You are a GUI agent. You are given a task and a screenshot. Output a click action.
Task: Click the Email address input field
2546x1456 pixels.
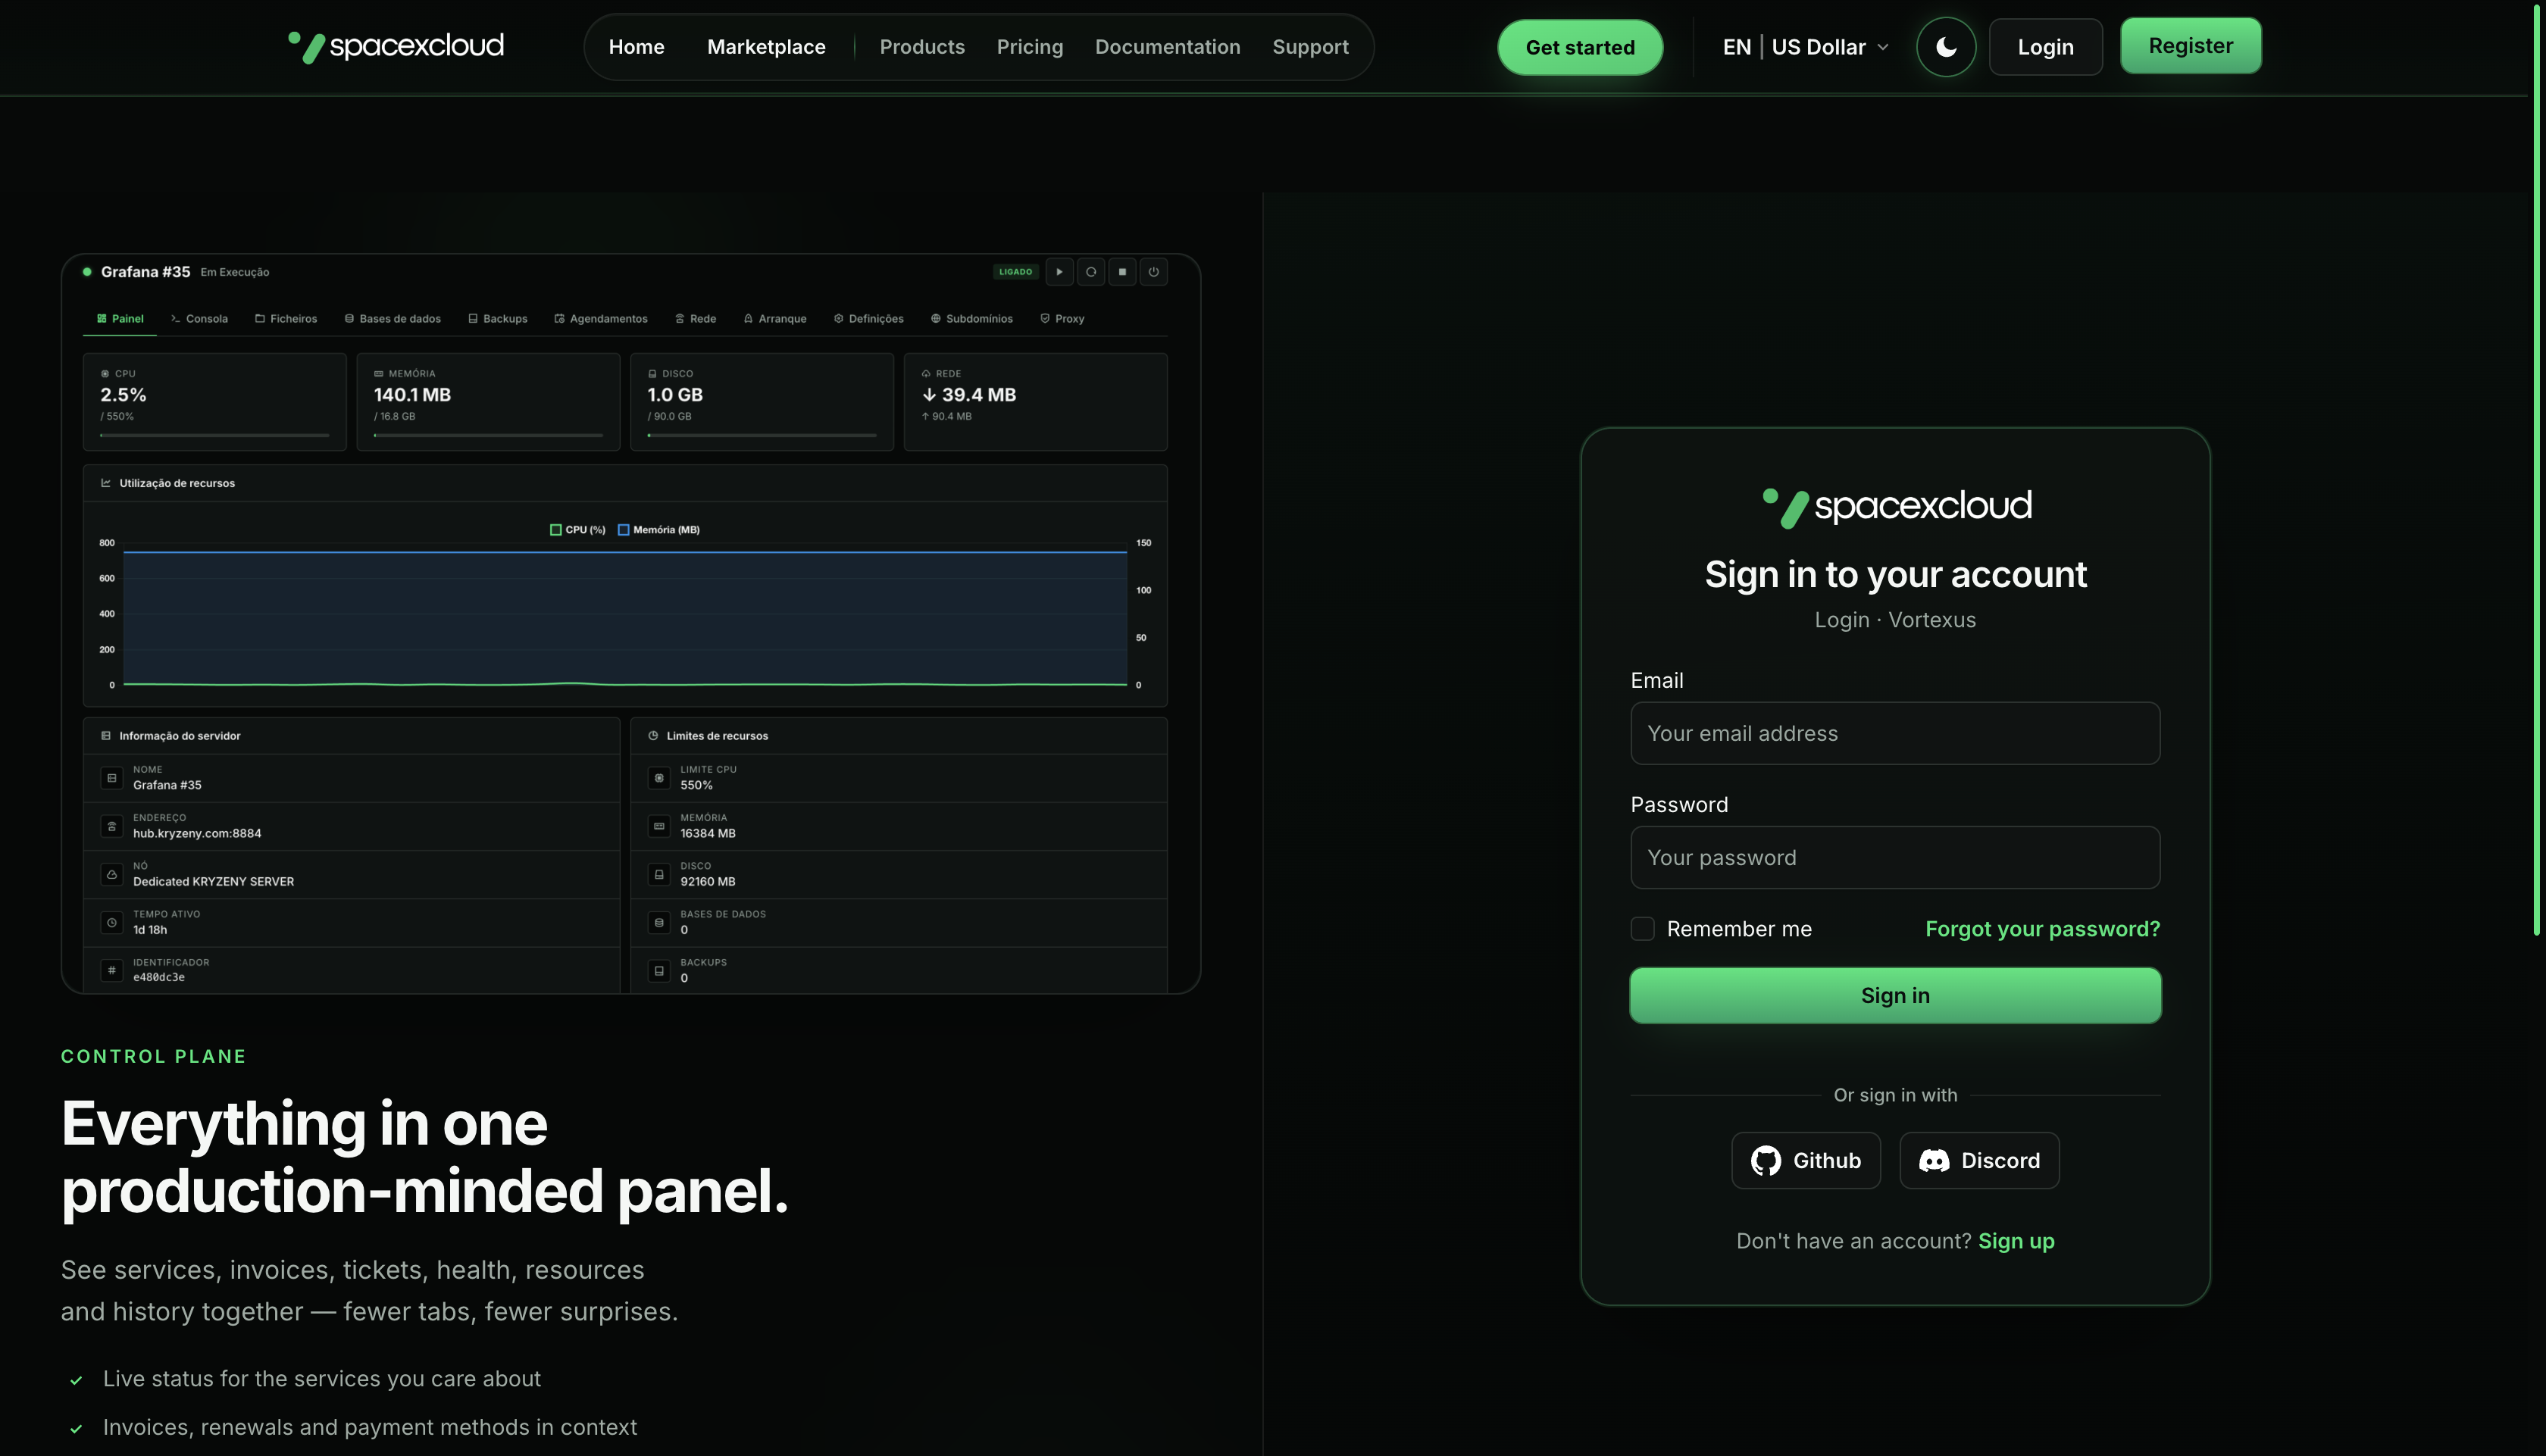coord(1895,733)
